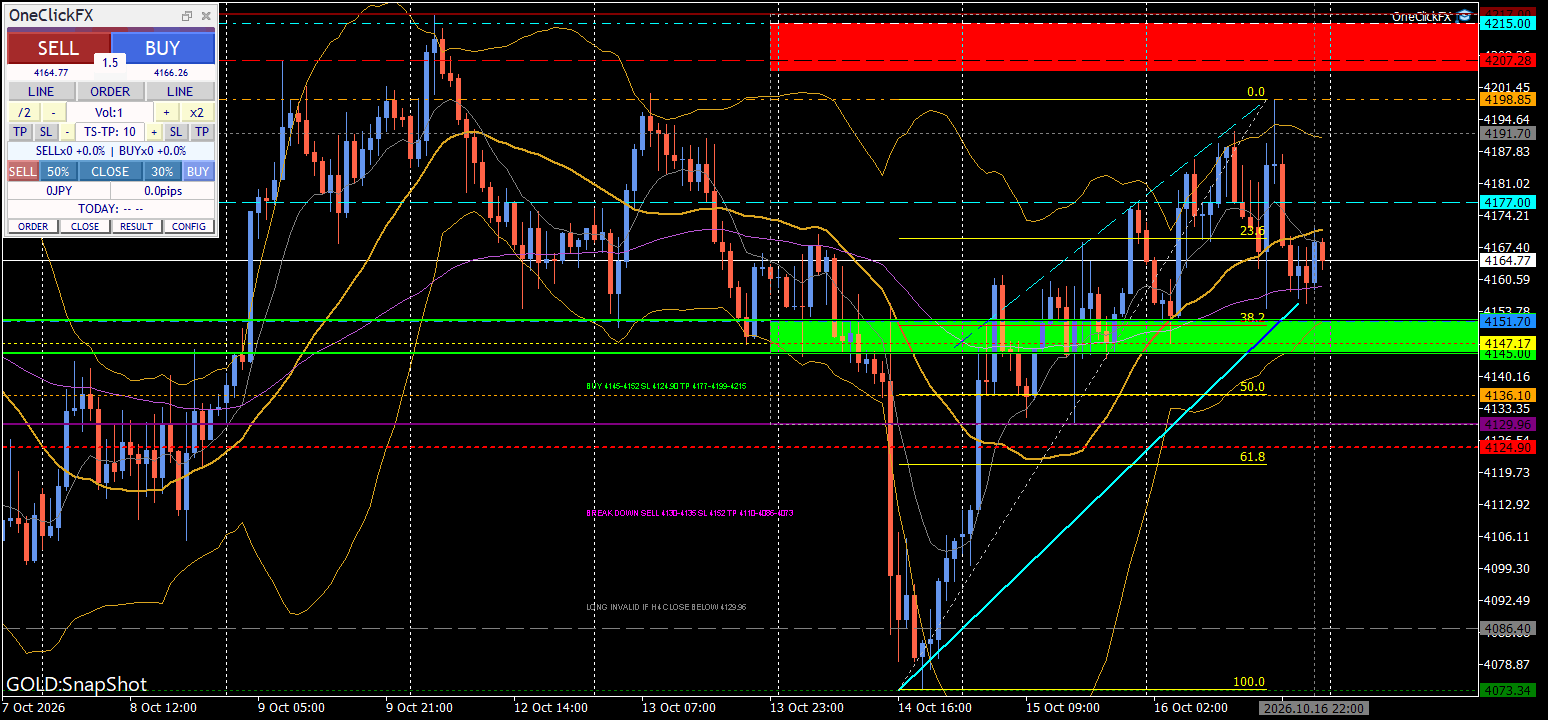Image resolution: width=1548 pixels, height=720 pixels.
Task: Click the small SELL close button
Action: [x=23, y=171]
